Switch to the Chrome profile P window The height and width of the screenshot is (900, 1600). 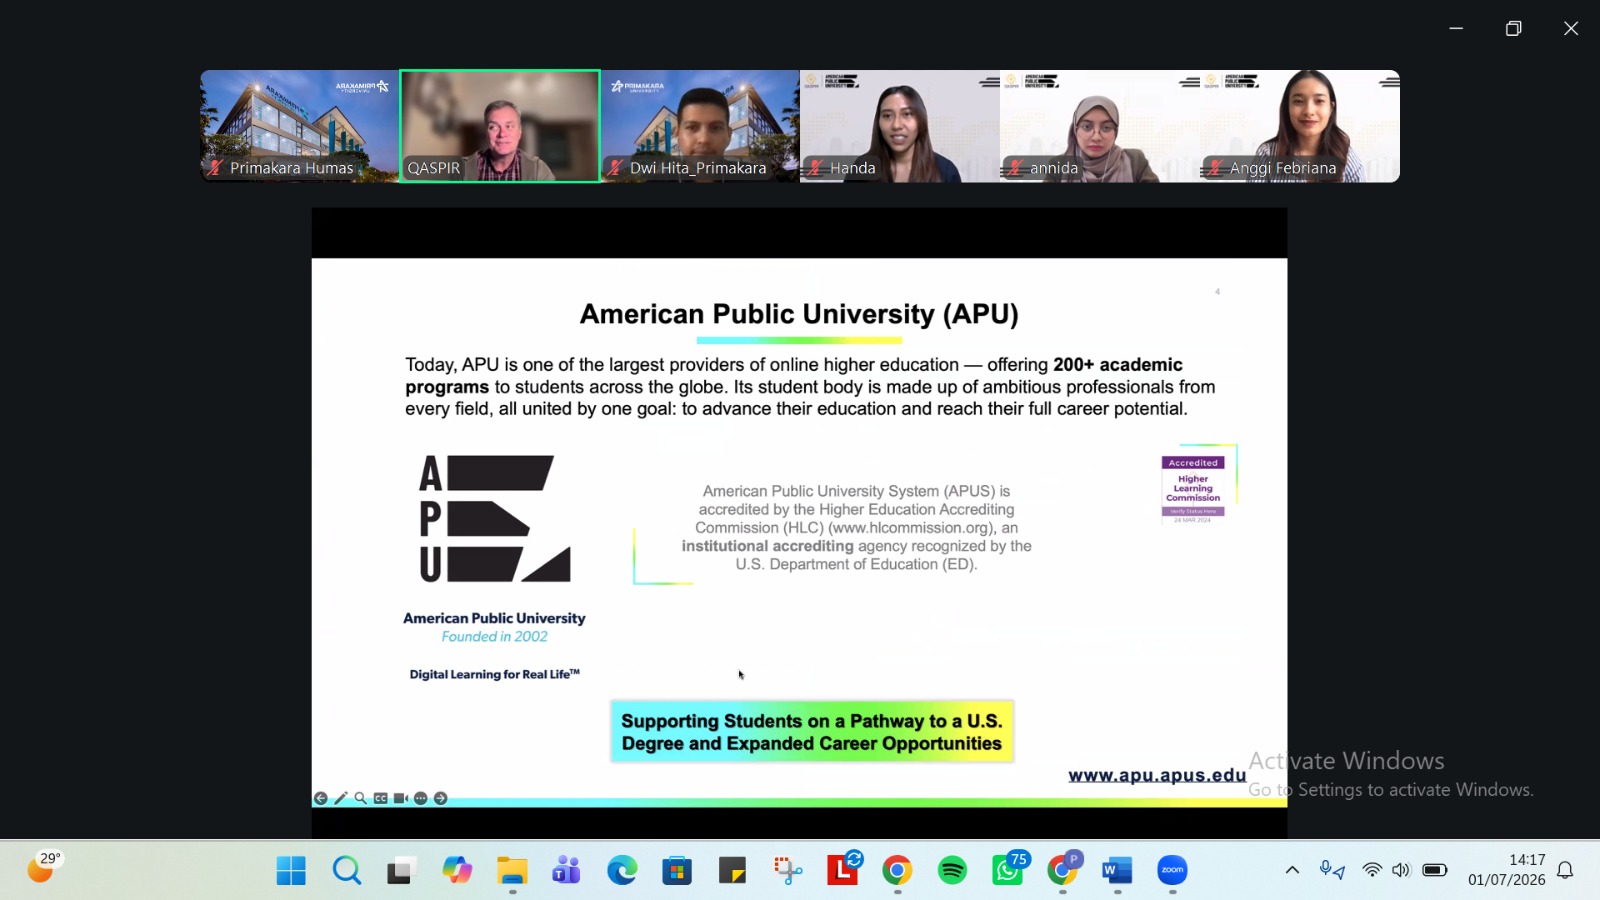click(1062, 871)
